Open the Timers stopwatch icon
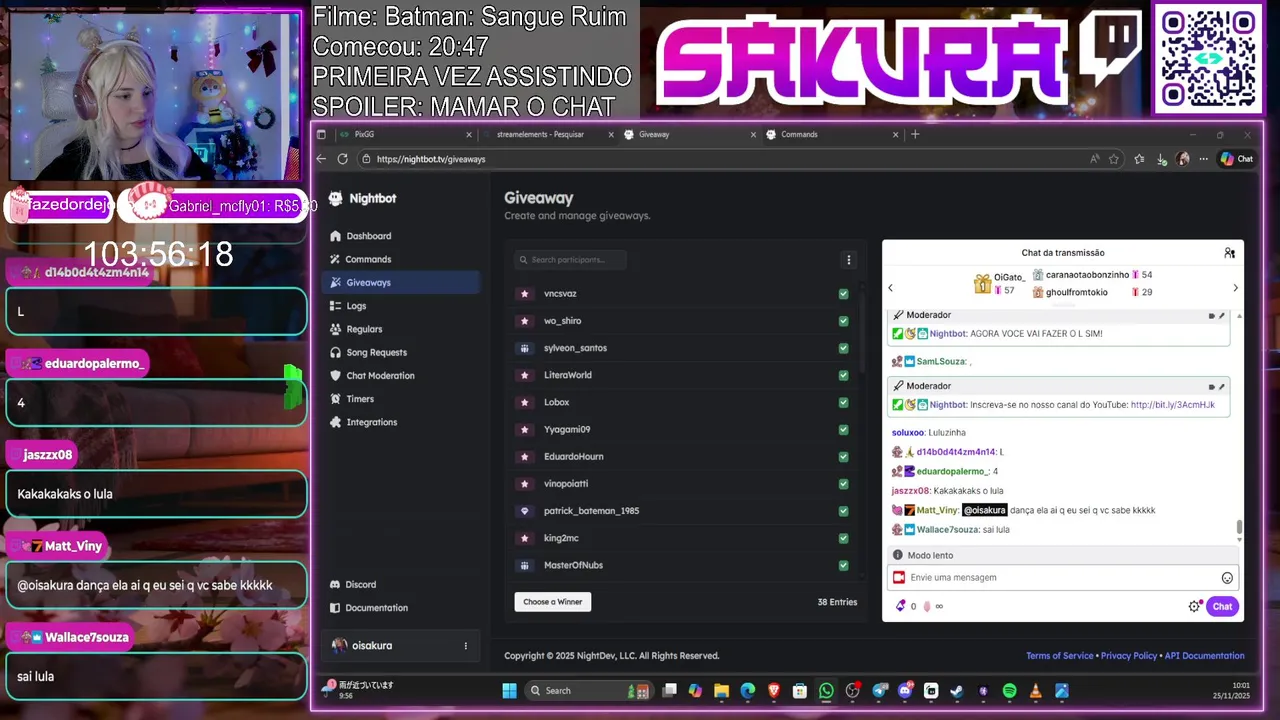1280x720 pixels. pos(336,399)
